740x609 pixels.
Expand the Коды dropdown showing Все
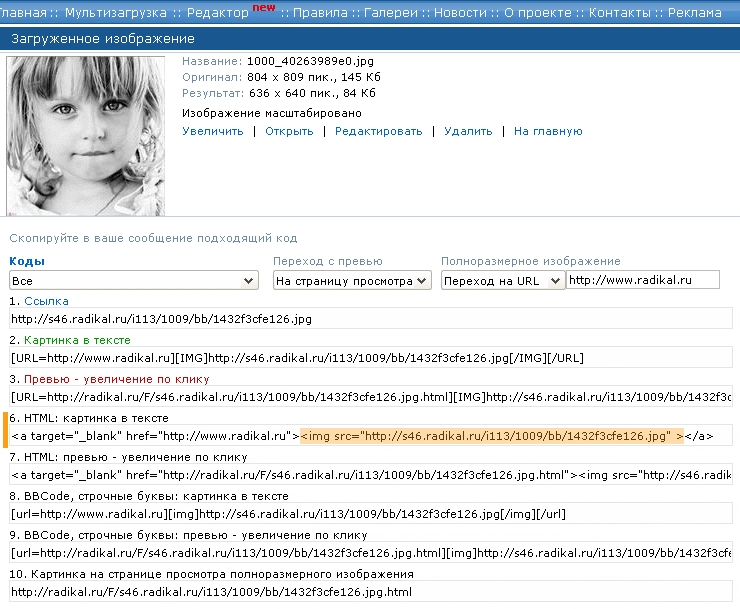[x=133, y=281]
